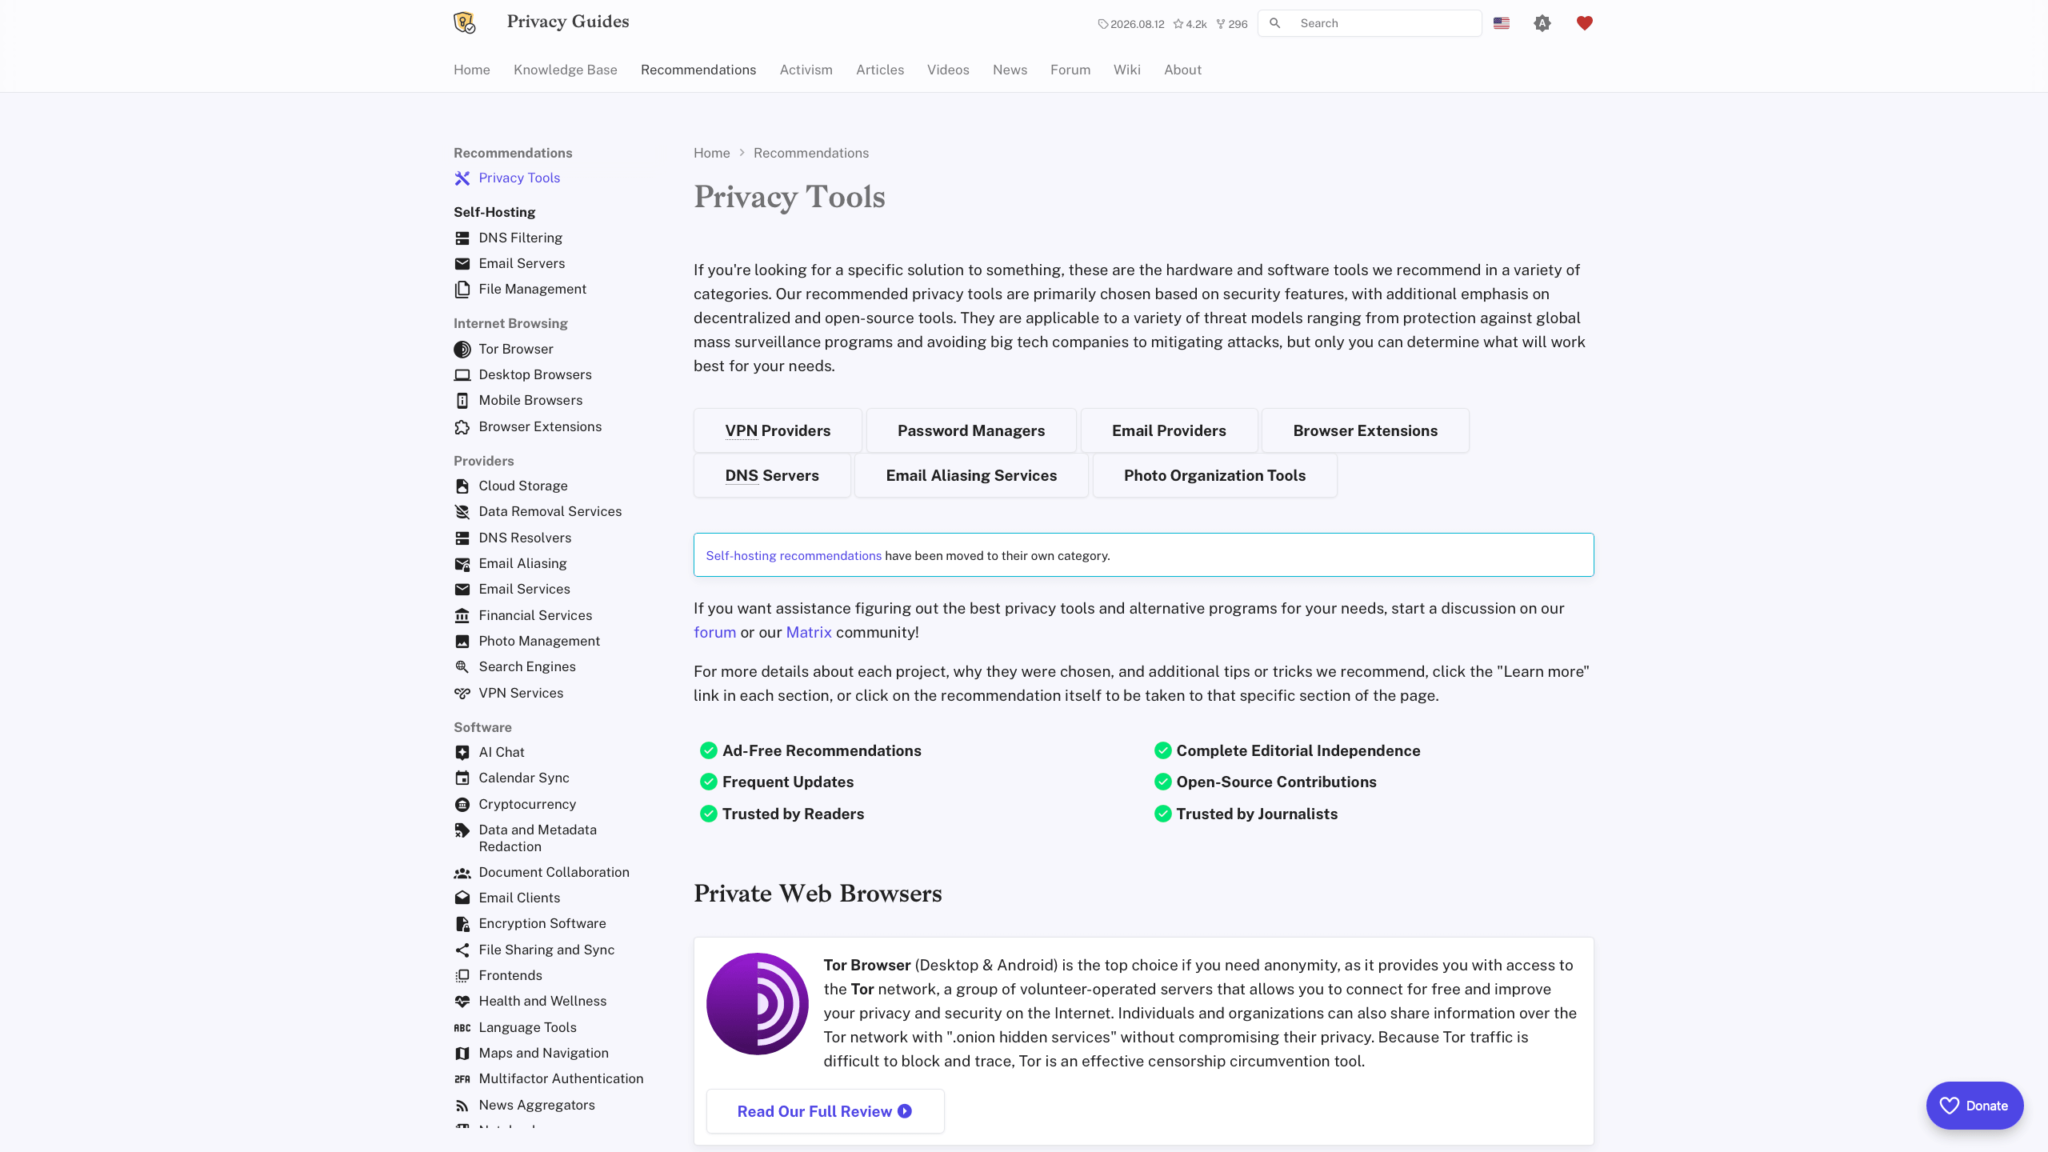
Task: Click the Privacy Guides shield logo
Action: click(464, 22)
